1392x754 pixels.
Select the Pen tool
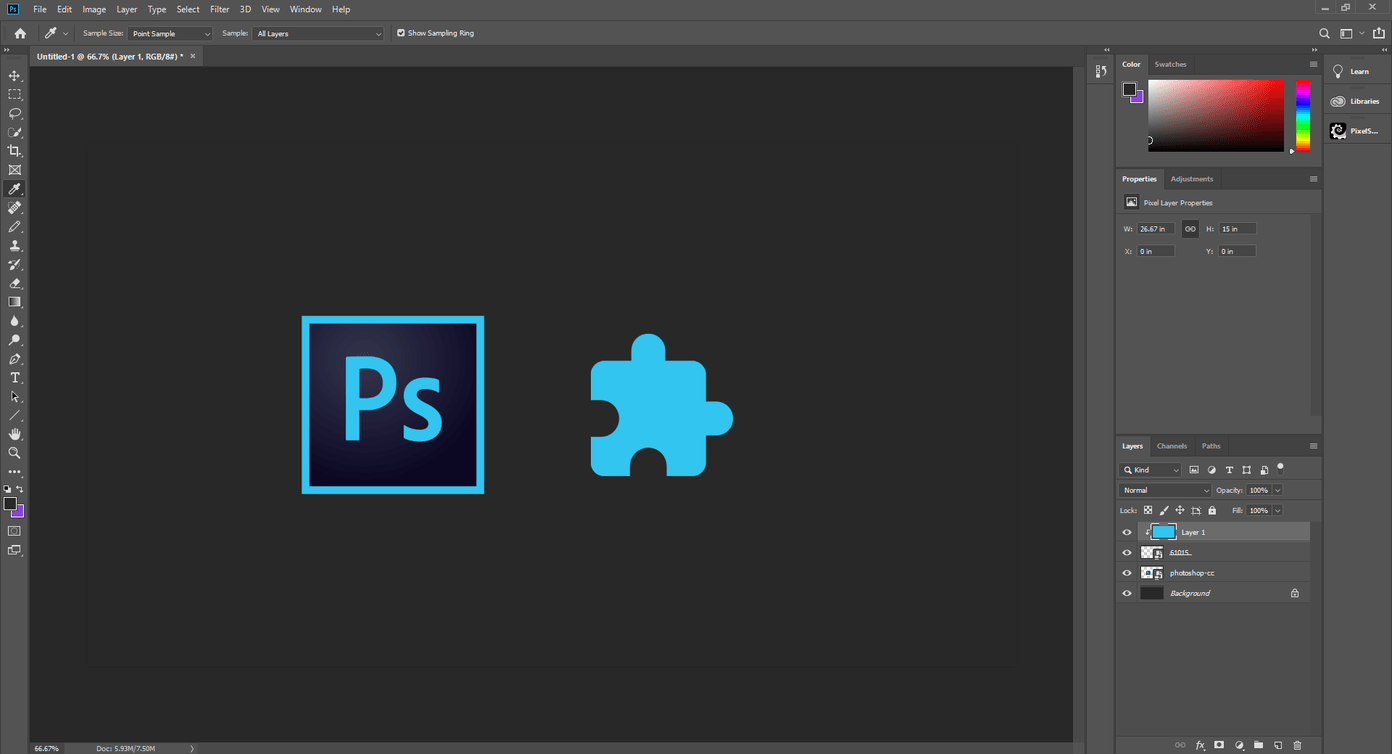point(15,359)
